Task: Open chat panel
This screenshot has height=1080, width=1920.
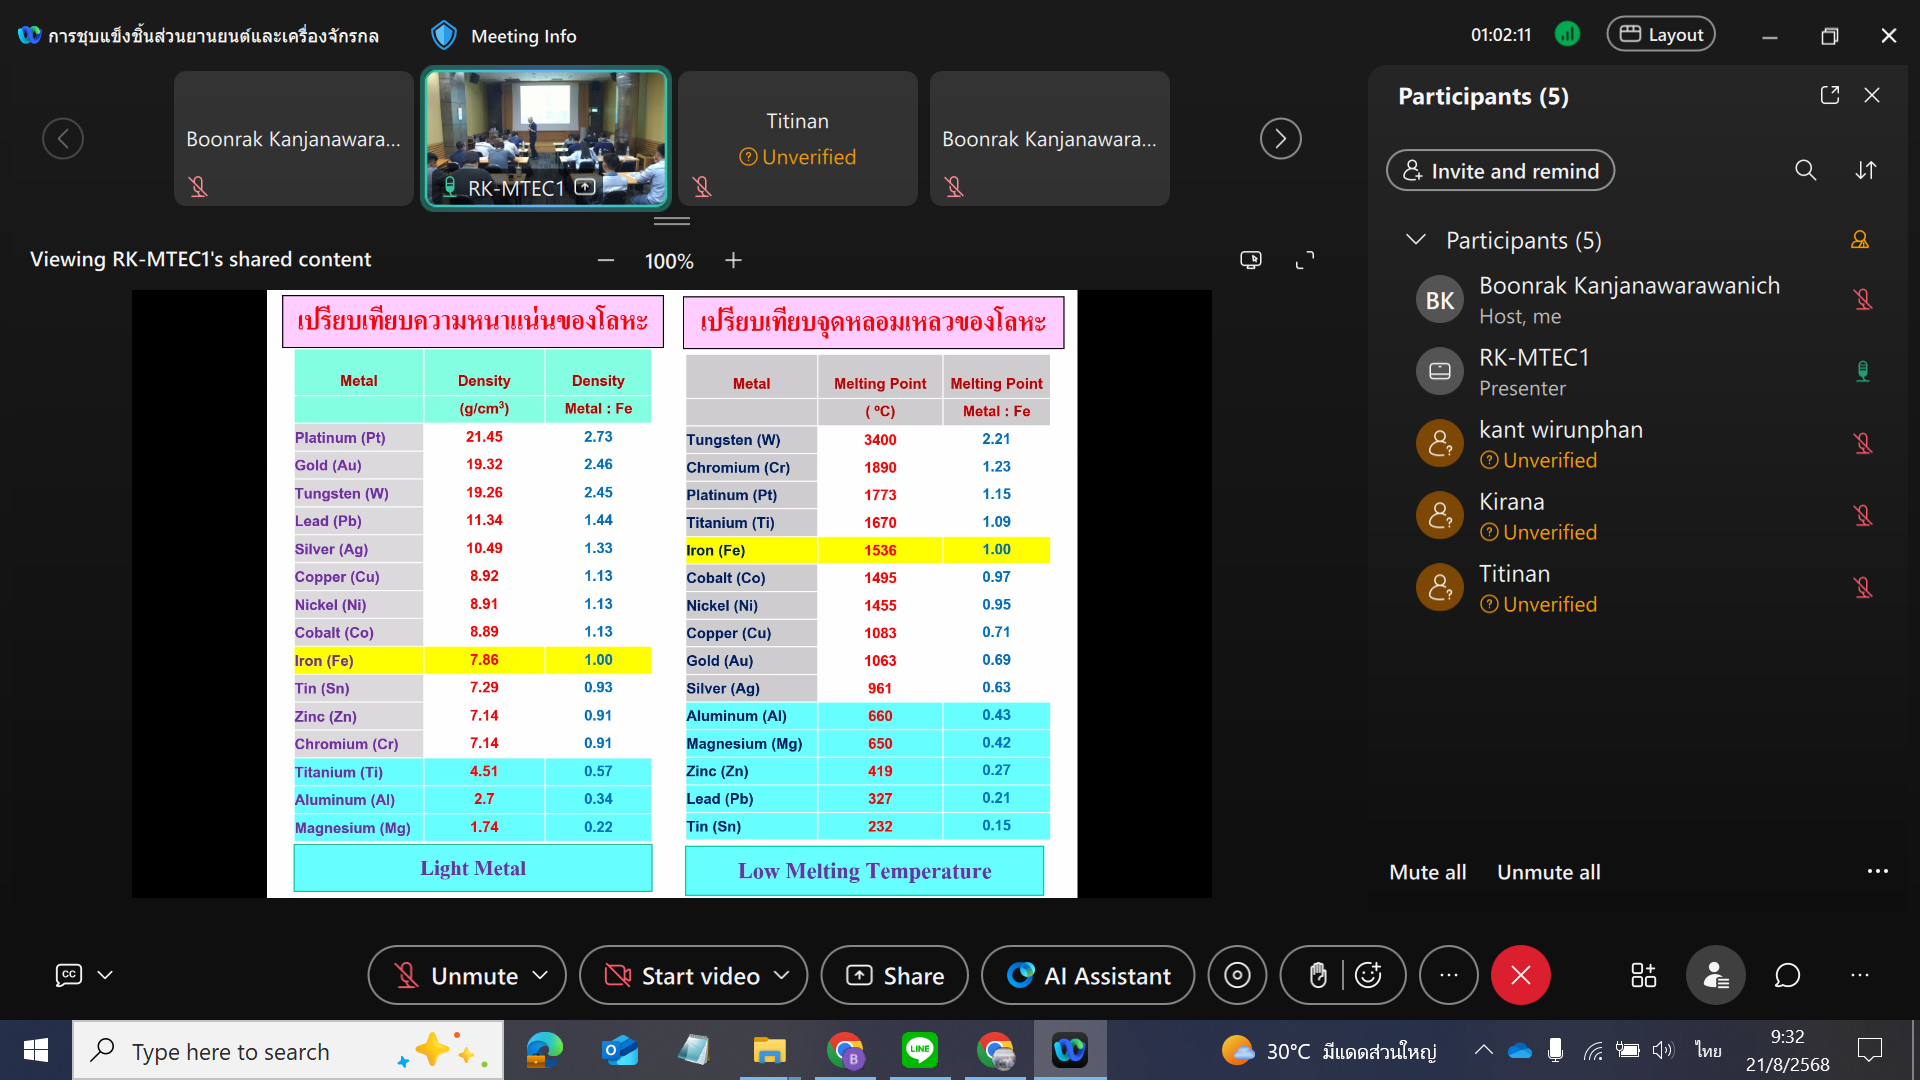Action: click(1787, 975)
